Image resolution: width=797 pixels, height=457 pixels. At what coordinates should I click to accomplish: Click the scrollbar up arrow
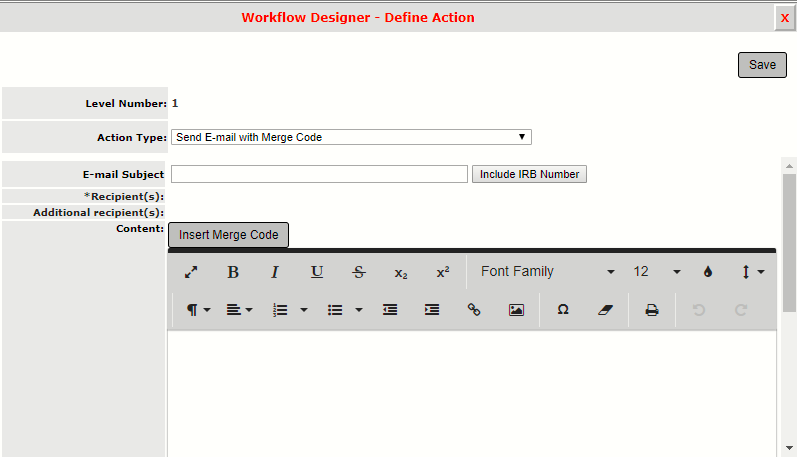tap(789, 166)
